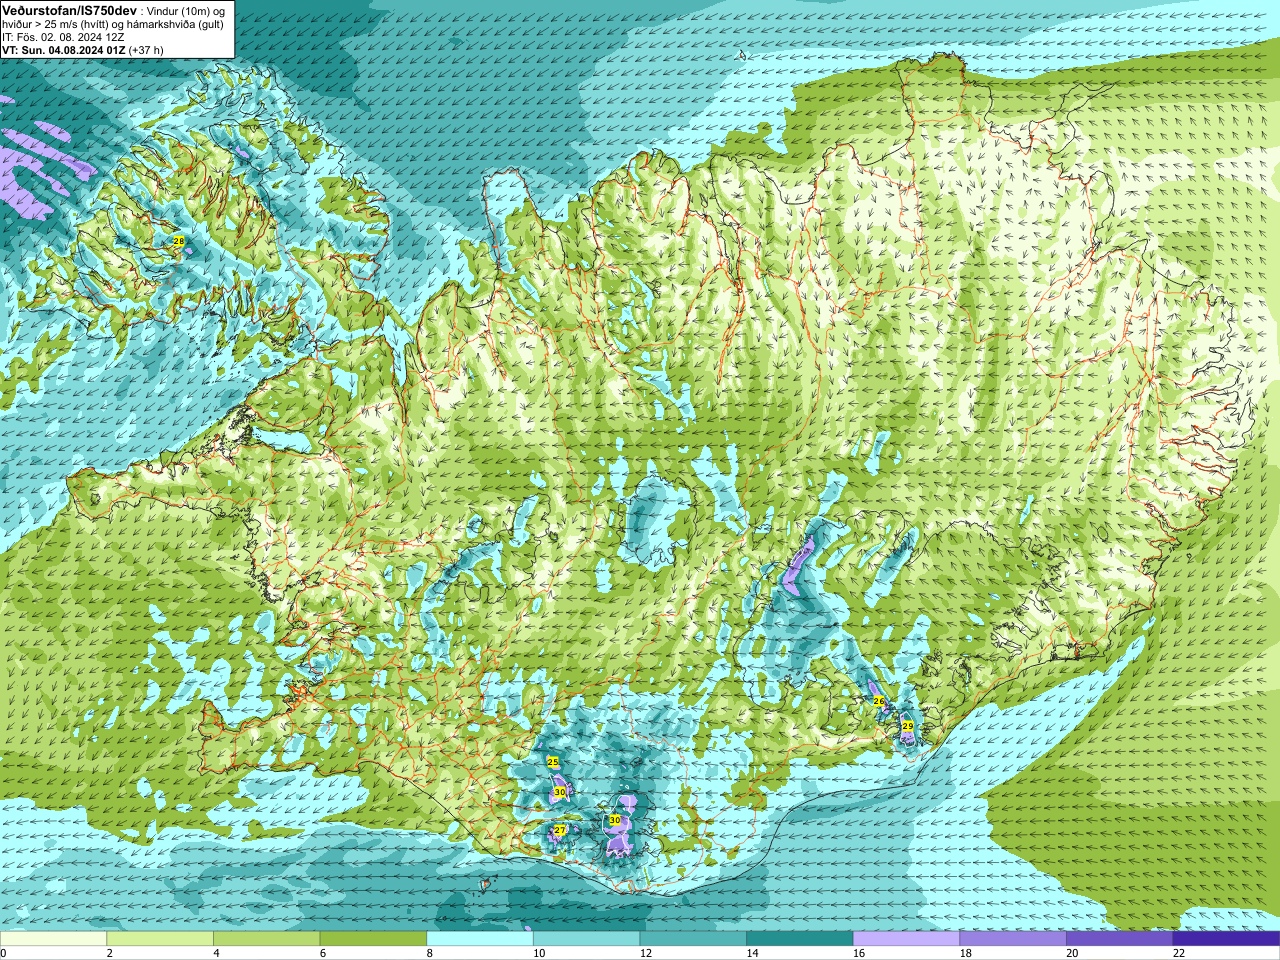Click the yellow "25" gust label
Screen dimensions: 1280x960
[x=553, y=762]
